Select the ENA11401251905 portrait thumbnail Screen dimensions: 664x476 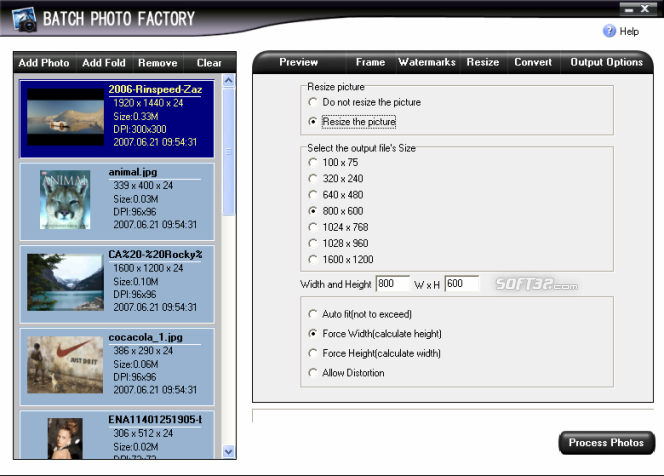65,439
